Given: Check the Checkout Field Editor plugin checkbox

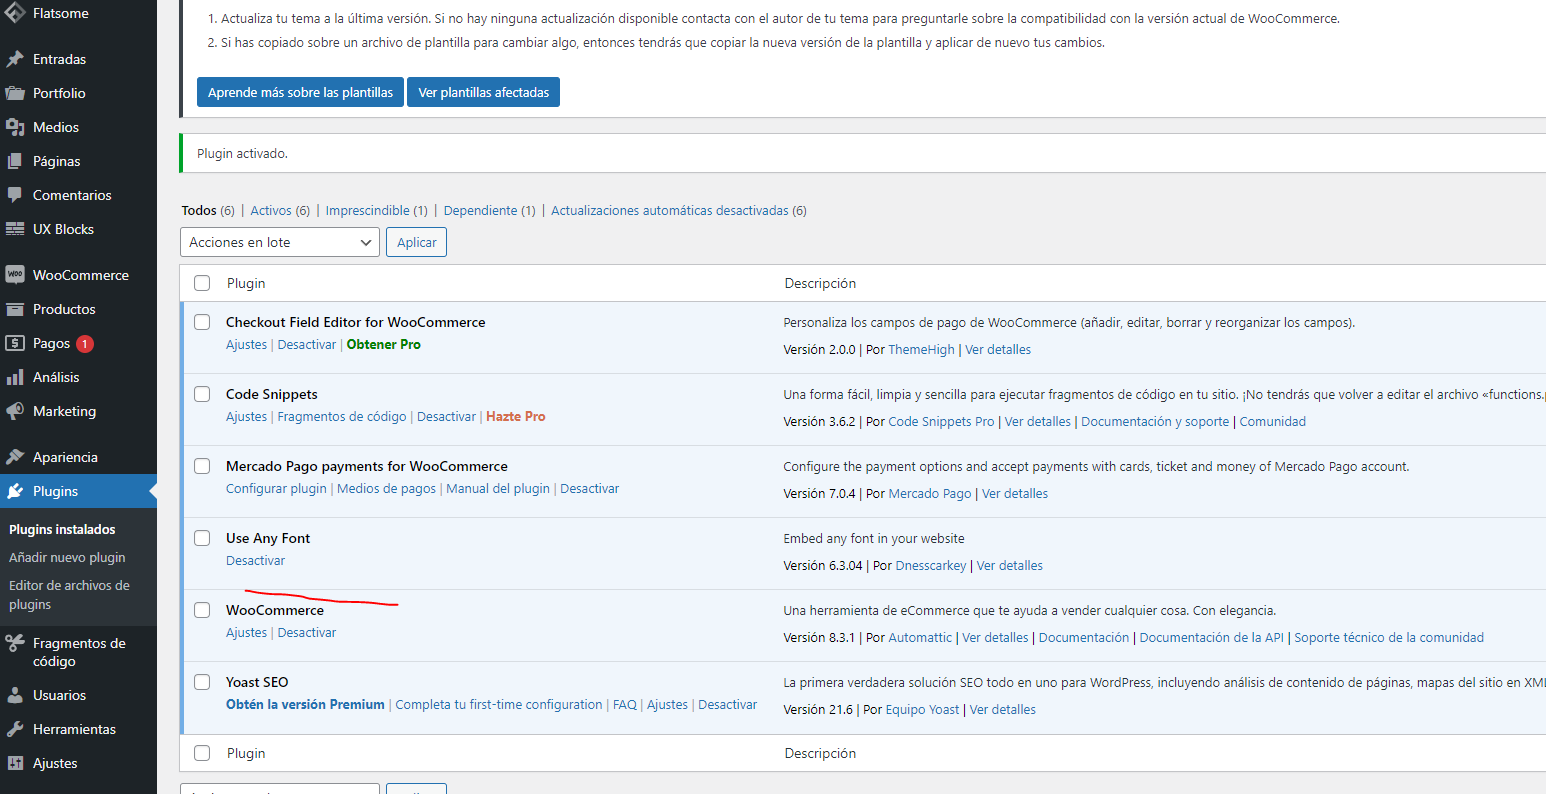Looking at the screenshot, I should [202, 322].
